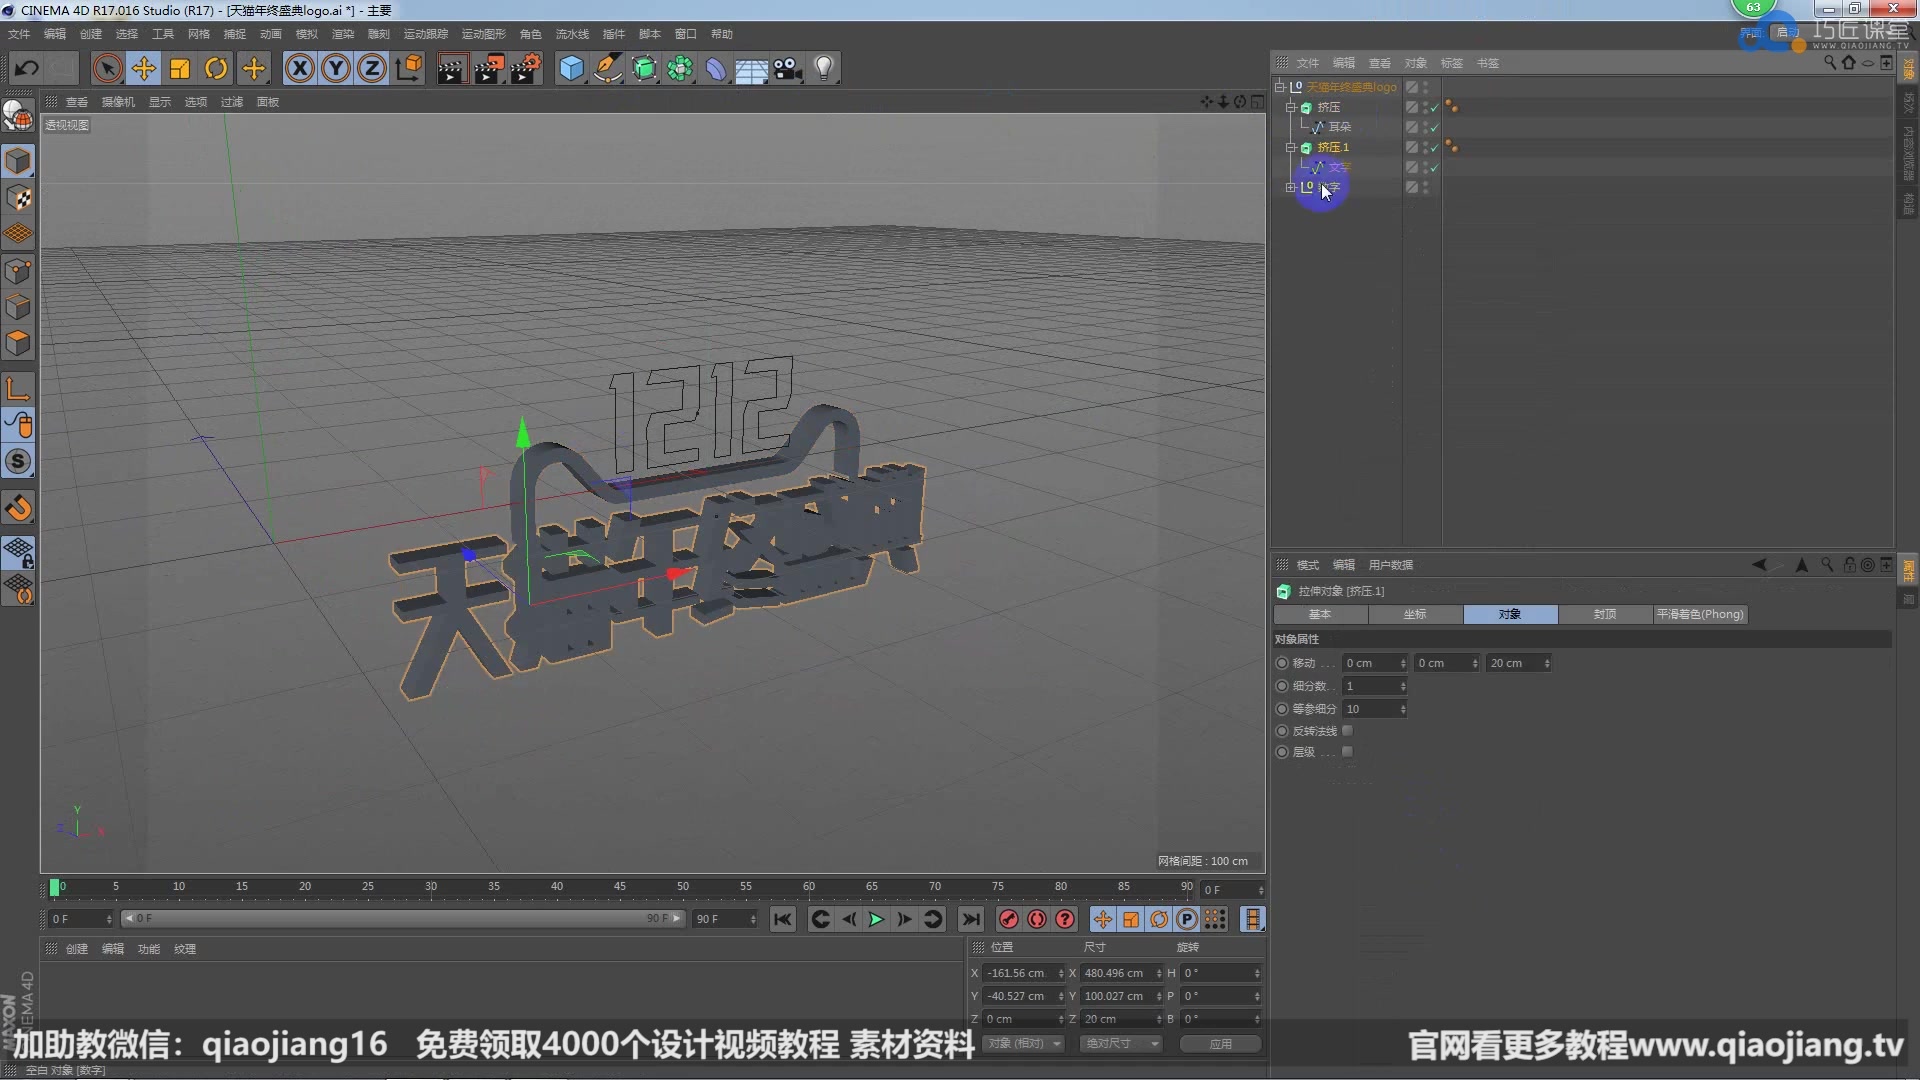Open the render settings gear clapperboard

click(526, 68)
